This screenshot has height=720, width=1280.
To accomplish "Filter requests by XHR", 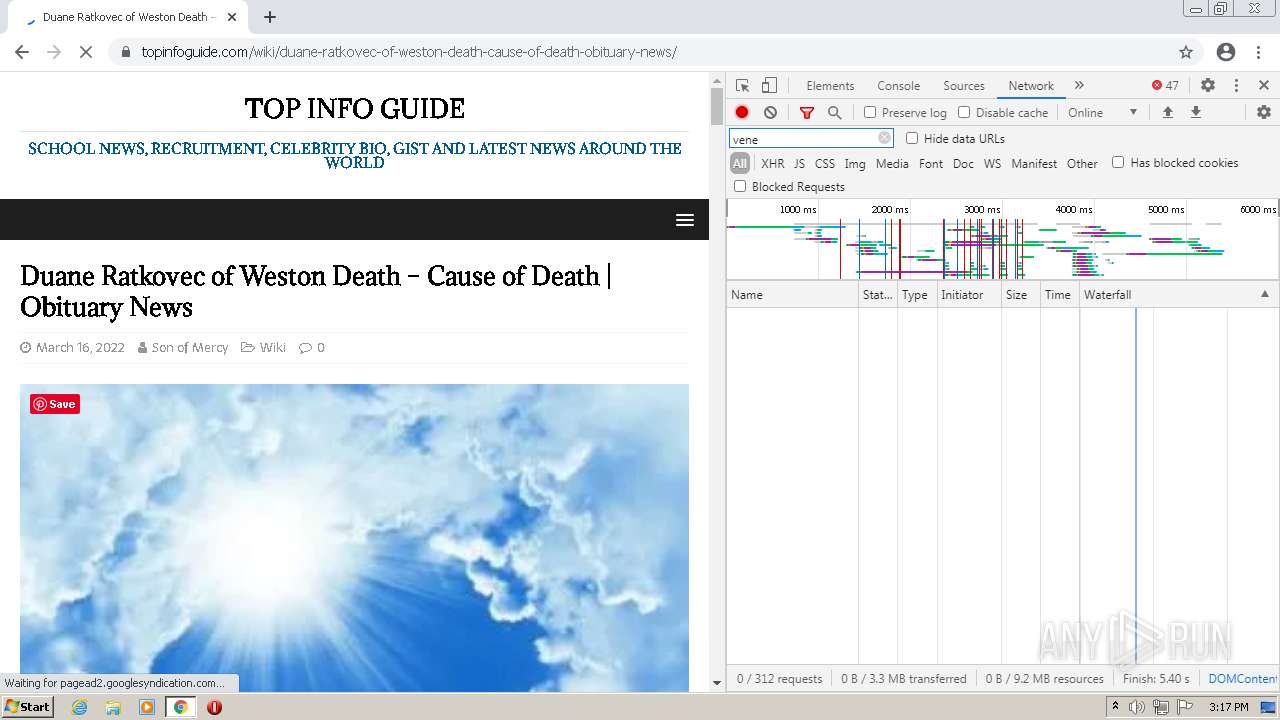I will pos(773,164).
